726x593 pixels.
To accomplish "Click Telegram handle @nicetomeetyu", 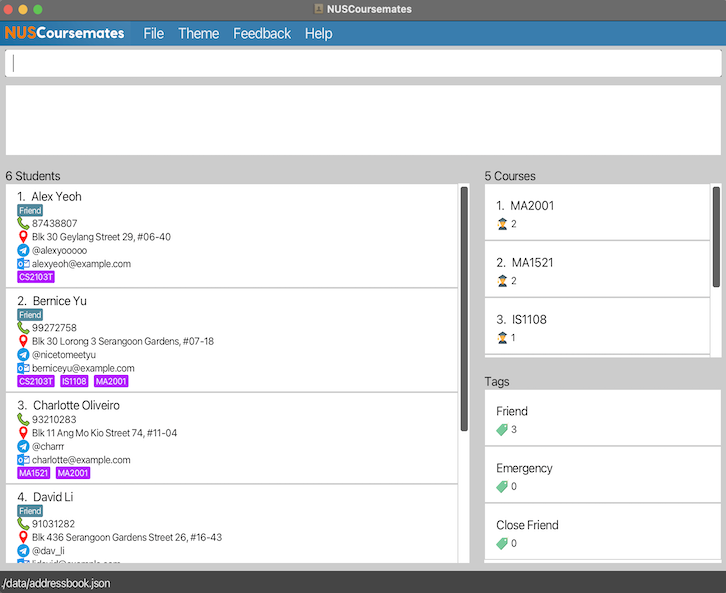I will tap(64, 355).
